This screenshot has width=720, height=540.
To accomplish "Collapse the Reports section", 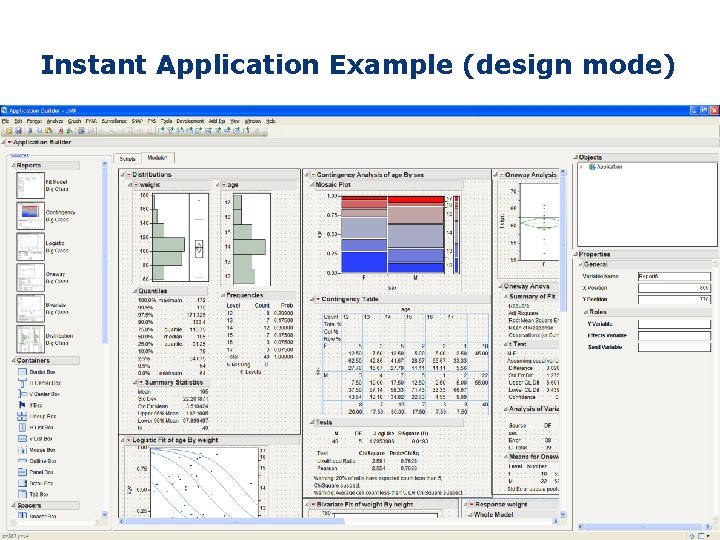I will point(13,165).
